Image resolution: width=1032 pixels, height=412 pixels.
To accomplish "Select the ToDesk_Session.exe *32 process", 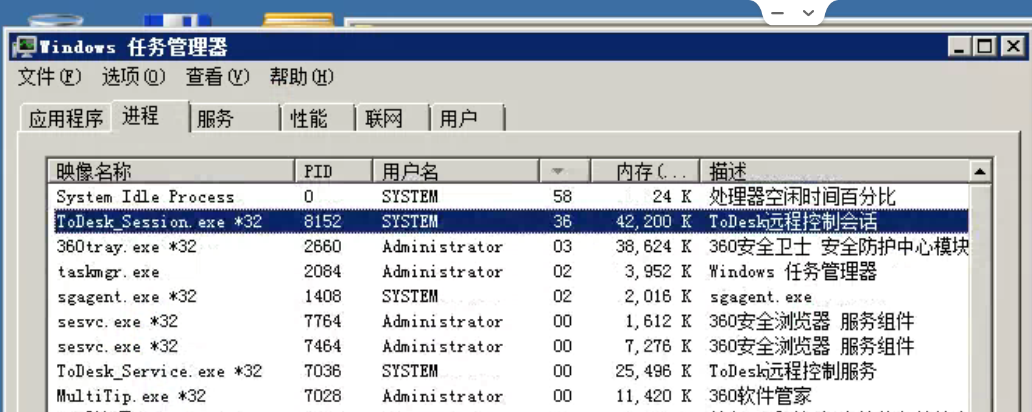I will 509,222.
